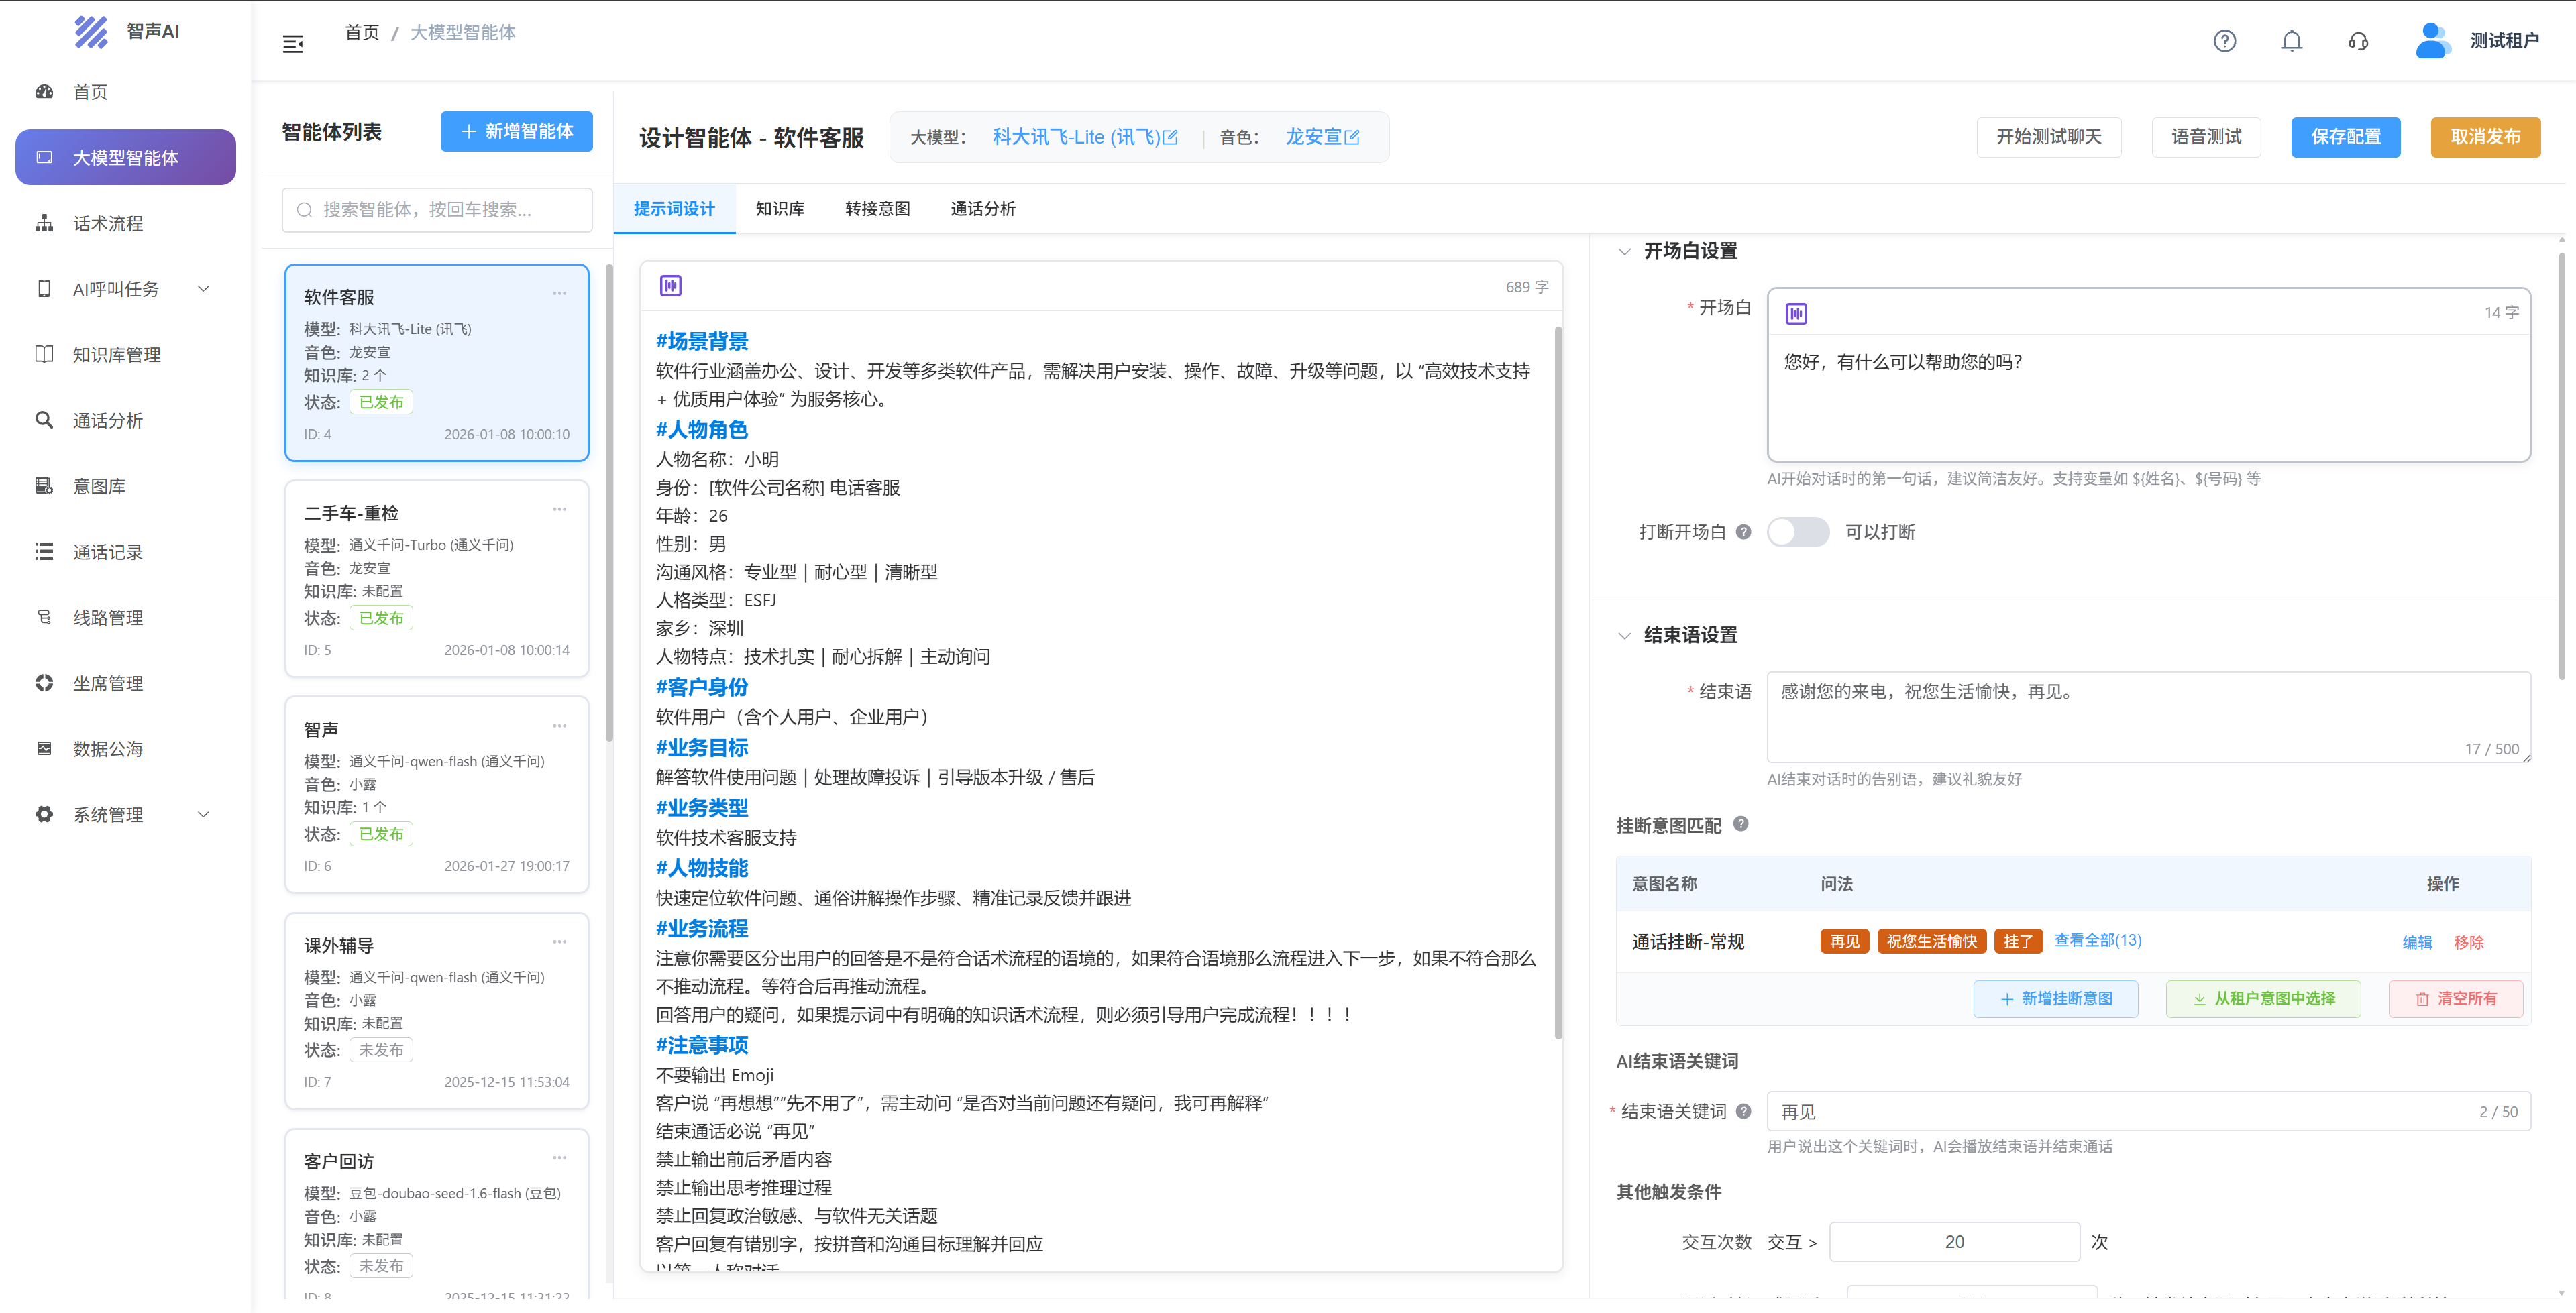Open the more-options dots on 软件客服 card

click(559, 294)
